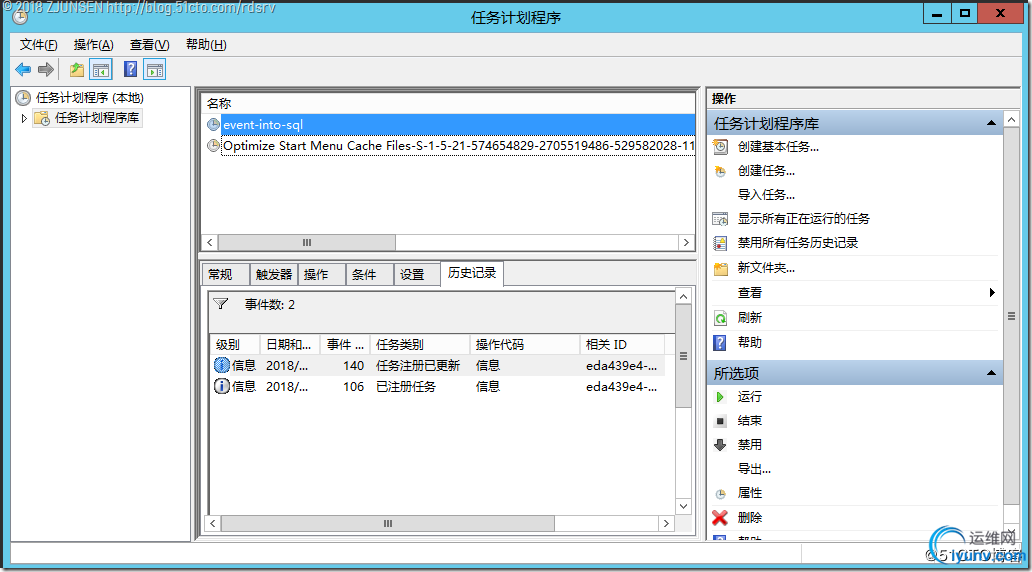
Task: Click history pane horizontal scrollbar right arrow
Action: pyautogui.click(x=666, y=523)
